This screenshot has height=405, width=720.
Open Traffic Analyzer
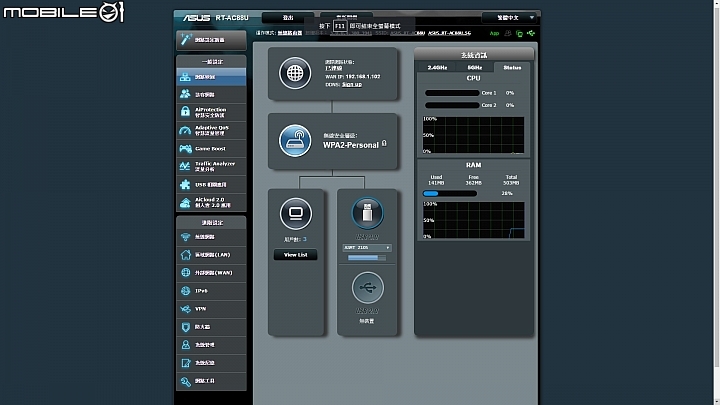click(211, 166)
